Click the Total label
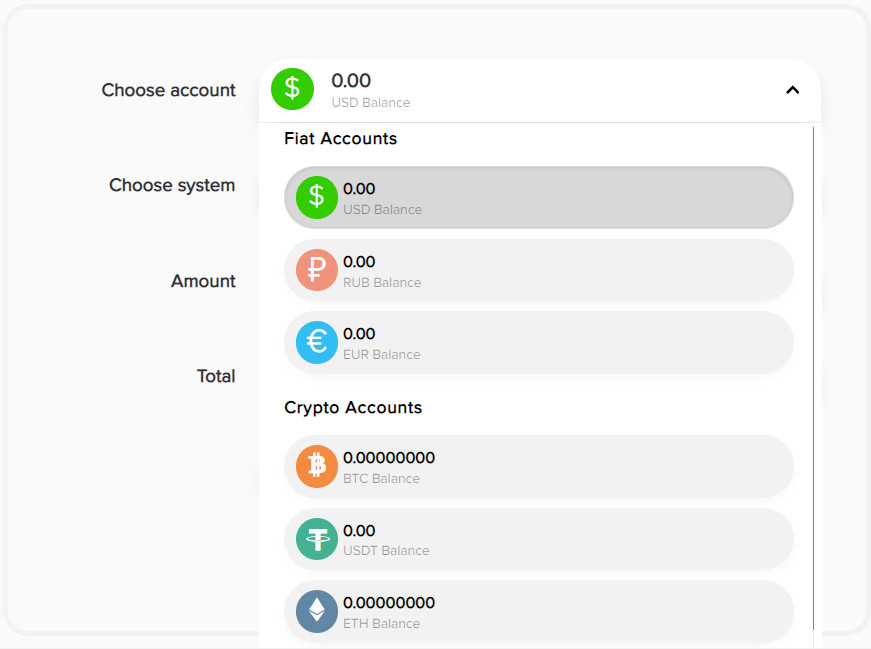Screen dimensions: 871x649 pos(216,376)
